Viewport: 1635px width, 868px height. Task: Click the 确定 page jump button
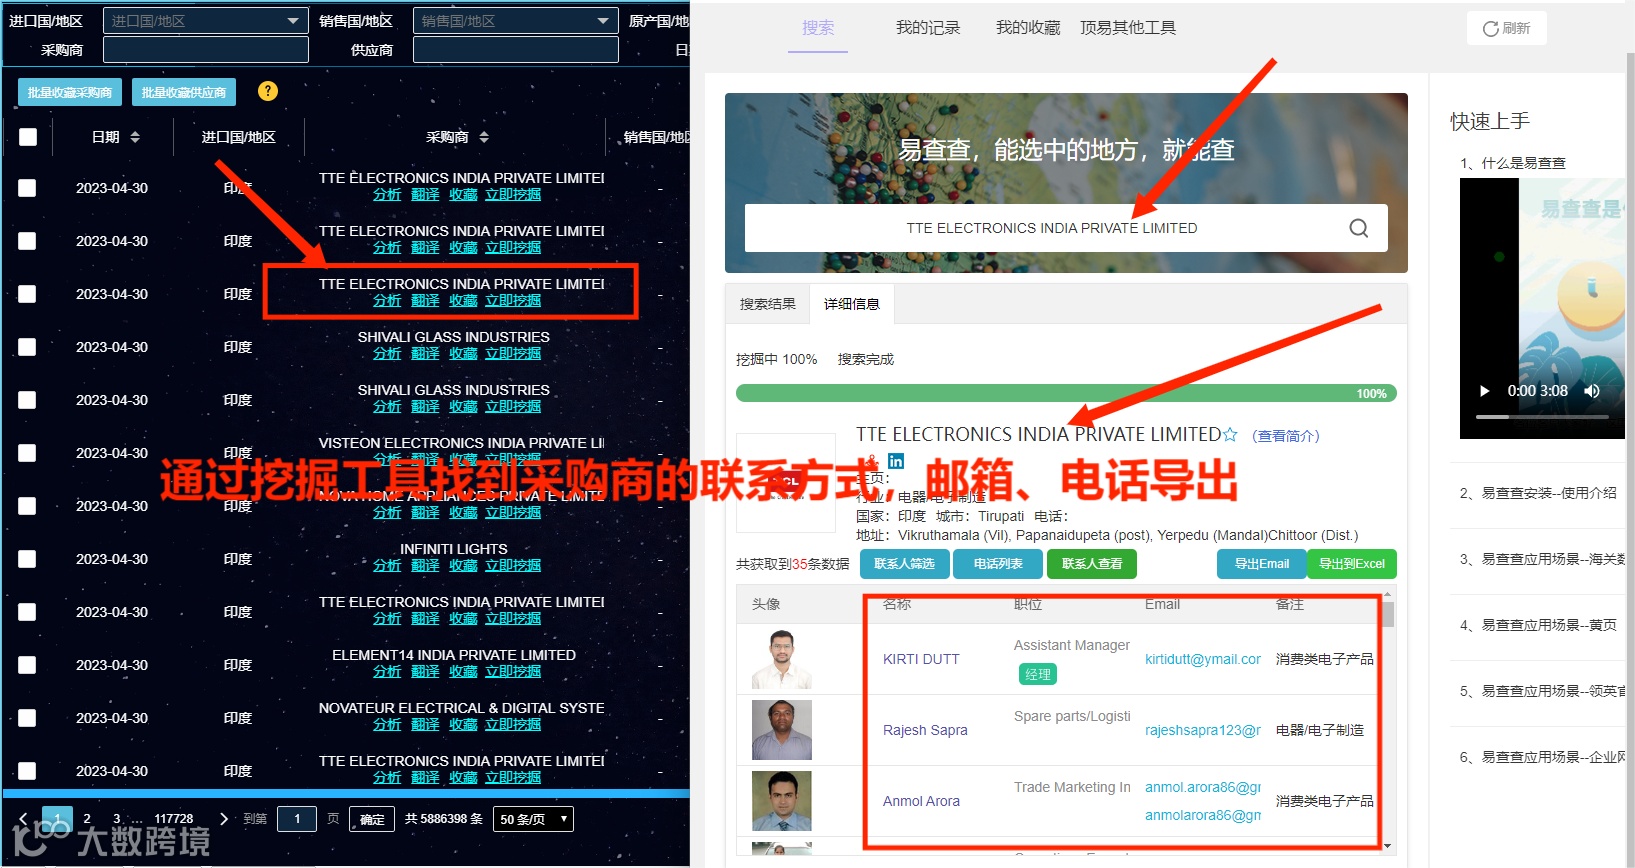372,820
